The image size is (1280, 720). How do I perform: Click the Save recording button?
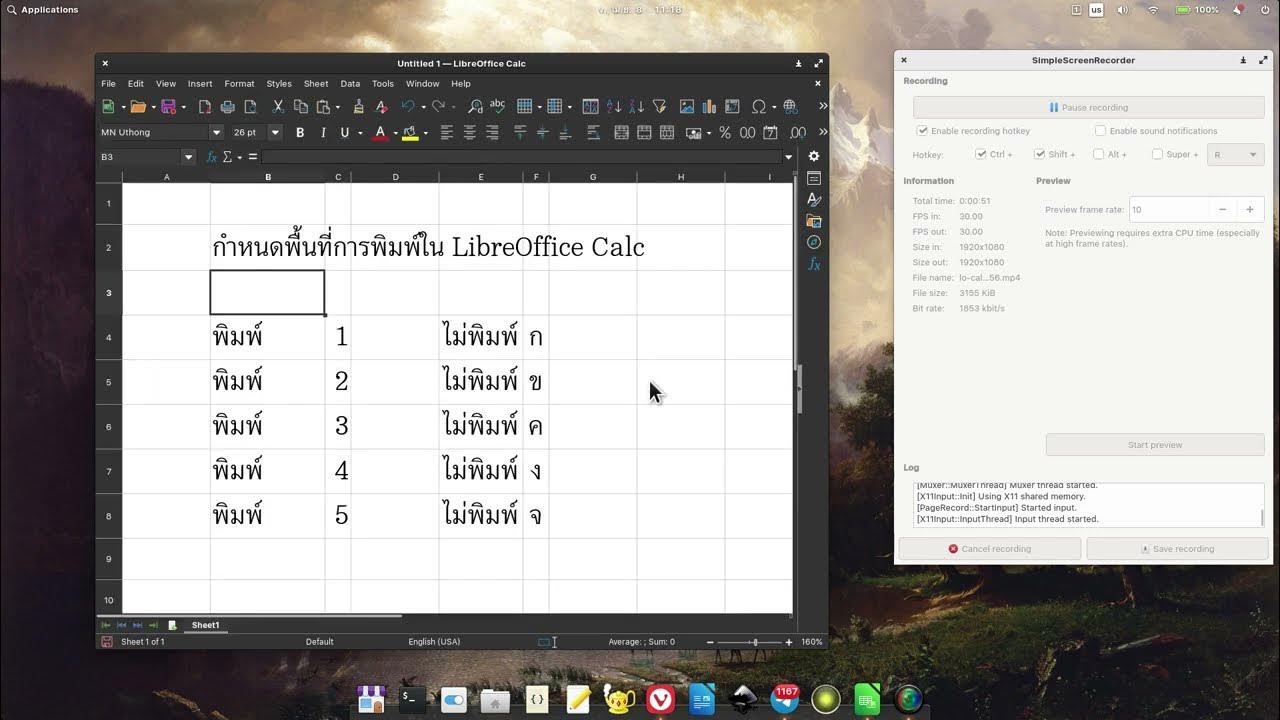(x=1177, y=549)
